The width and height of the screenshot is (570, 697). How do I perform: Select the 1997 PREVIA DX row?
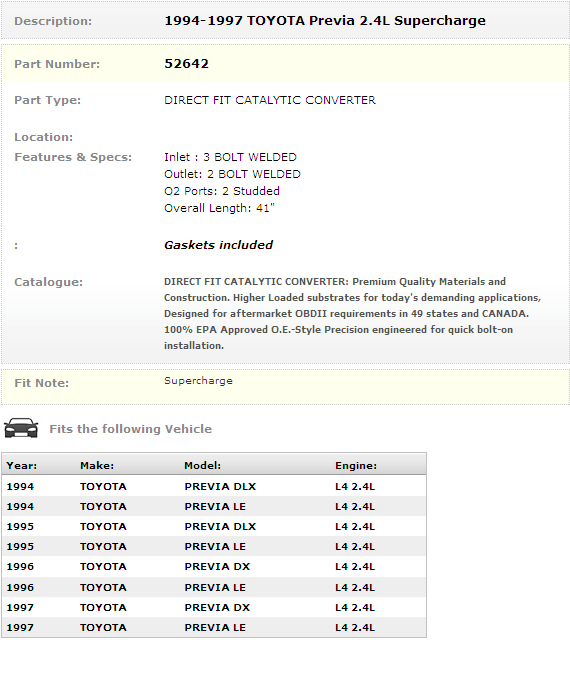click(214, 607)
